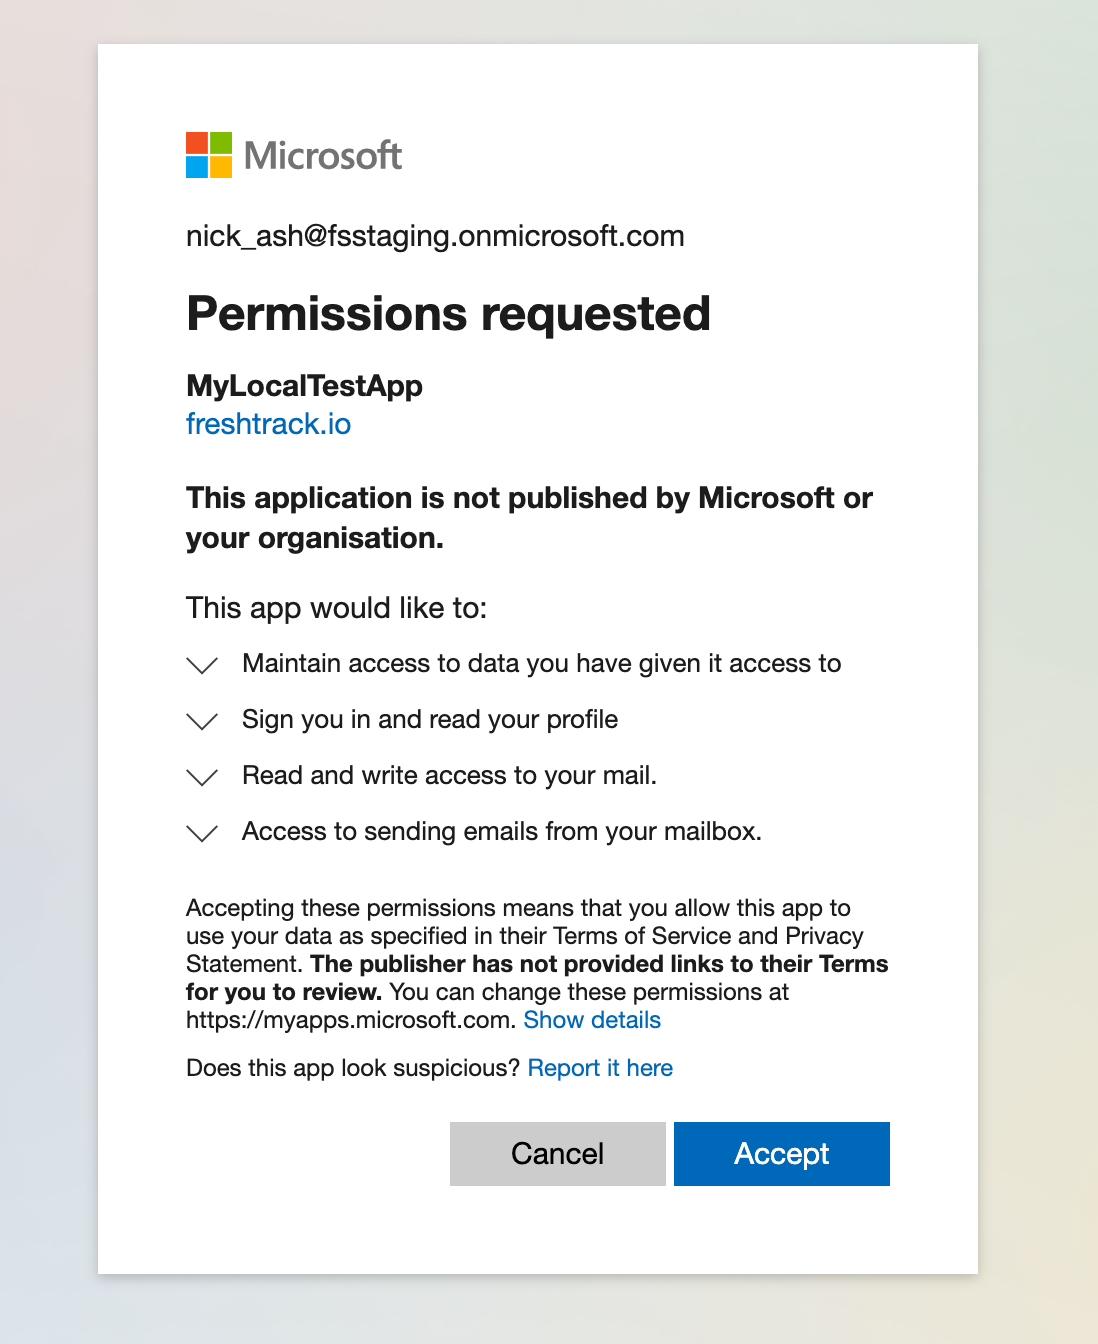Click the Cancel button
Viewport: 1098px width, 1344px height.
[558, 1154]
